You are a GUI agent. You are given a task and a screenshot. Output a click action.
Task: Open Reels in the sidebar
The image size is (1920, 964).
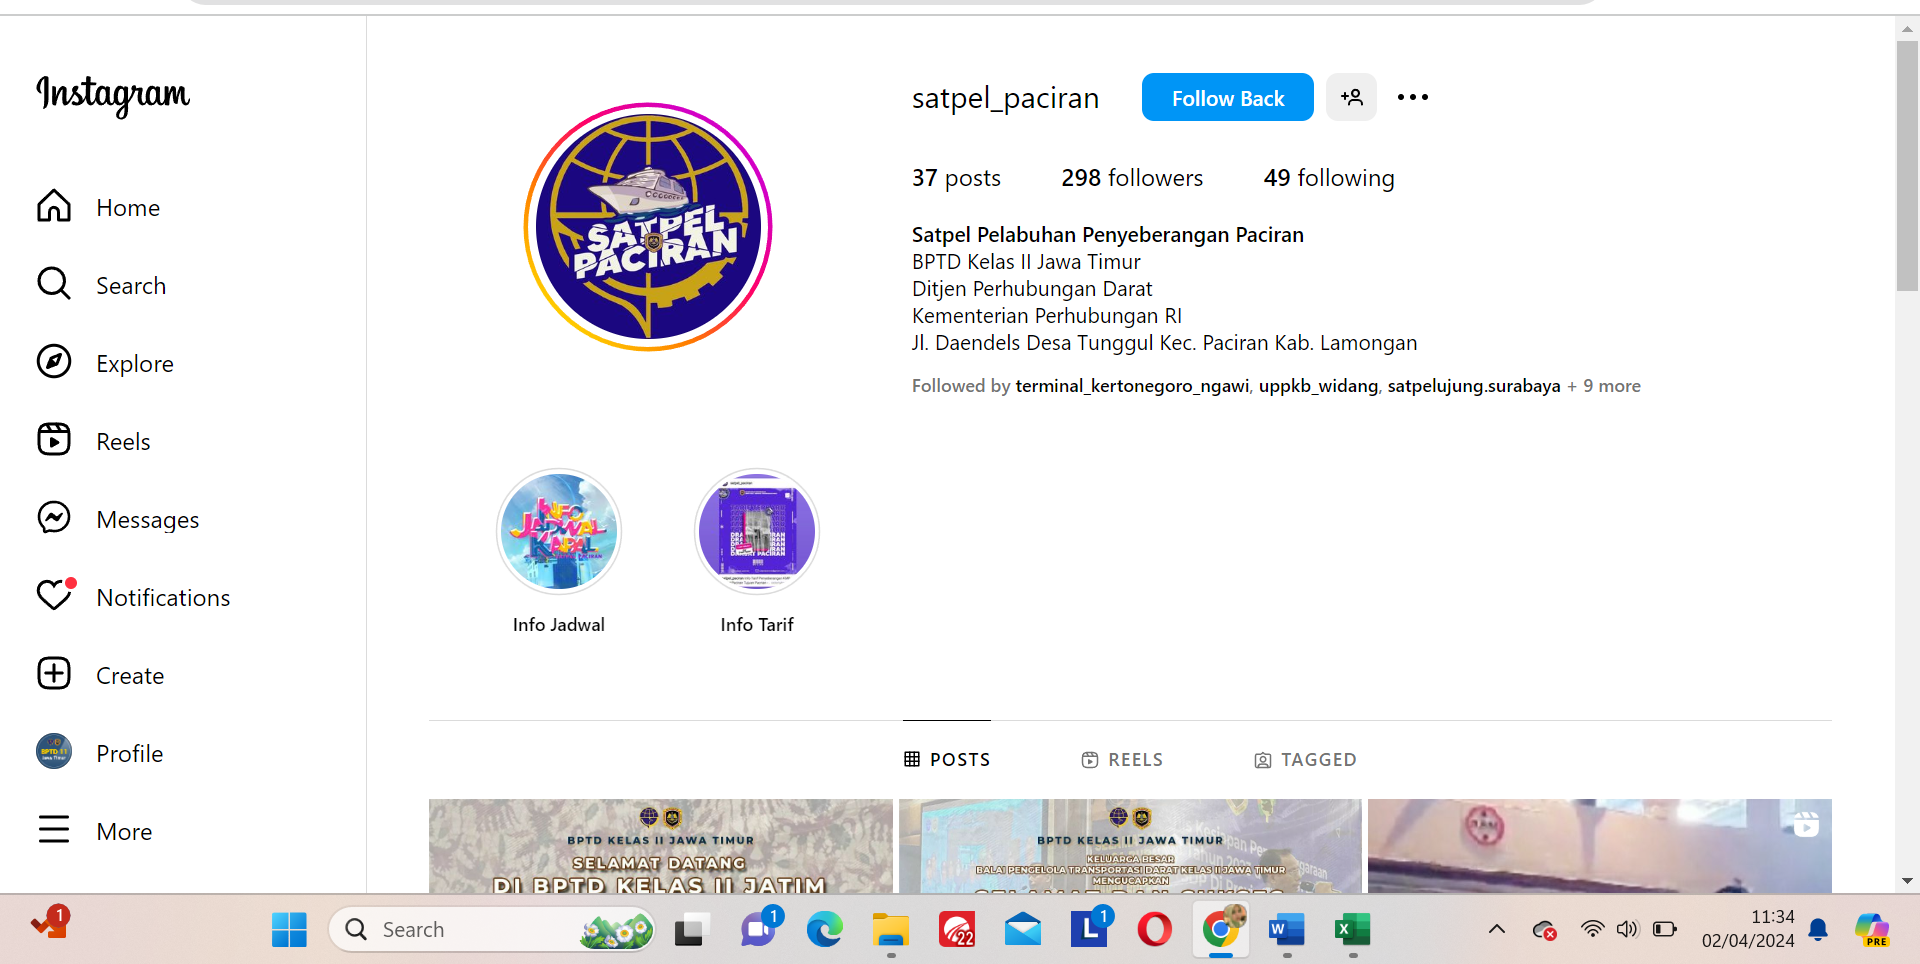(x=54, y=440)
